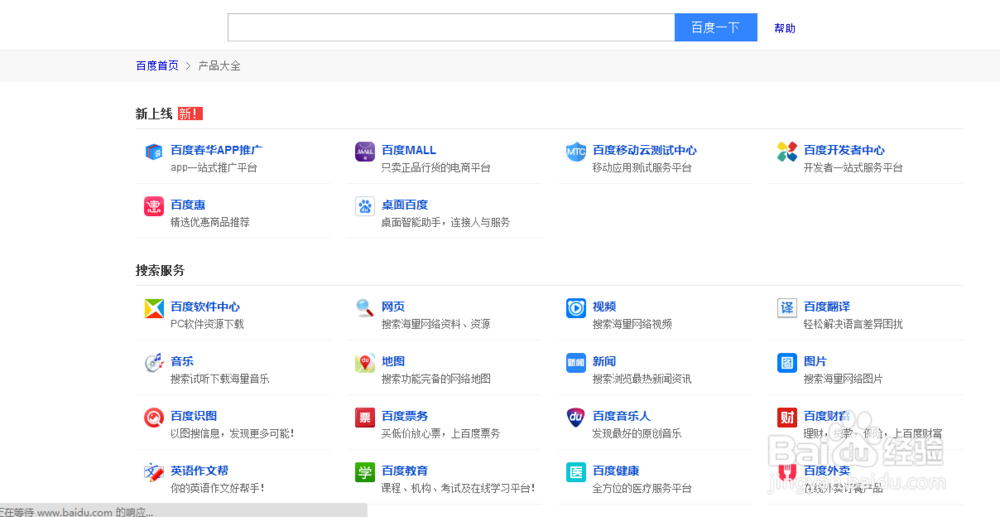
Task: Open the 百度软件中心 link
Action: (x=205, y=307)
